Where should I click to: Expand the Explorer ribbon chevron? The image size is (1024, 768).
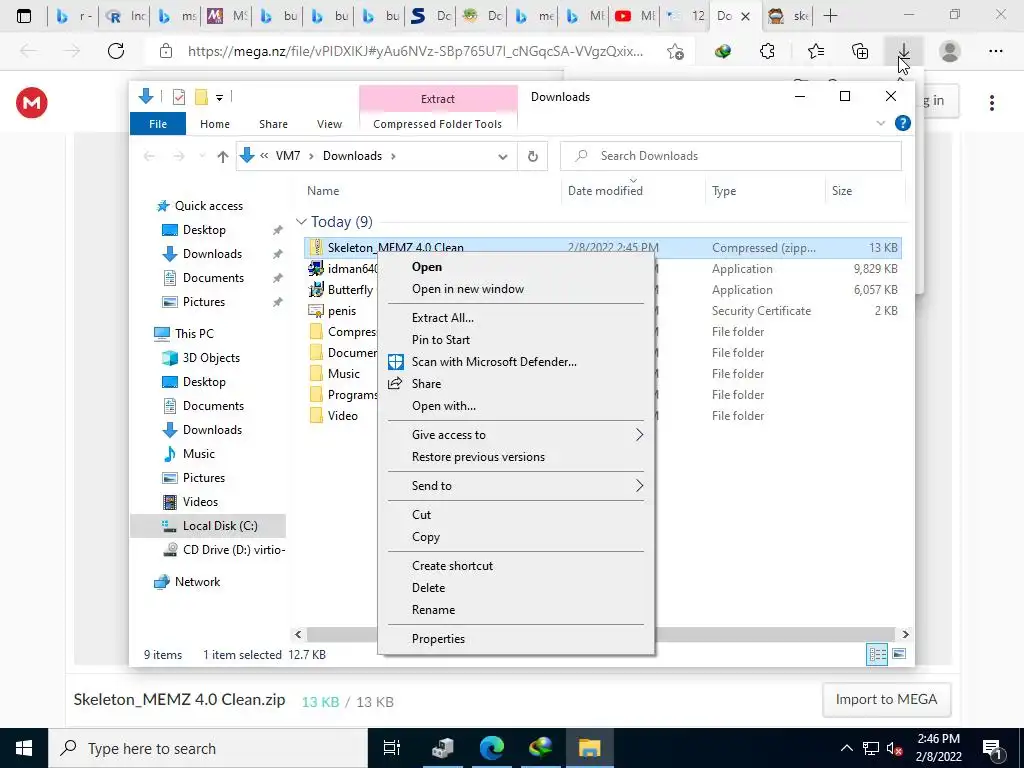(880, 123)
